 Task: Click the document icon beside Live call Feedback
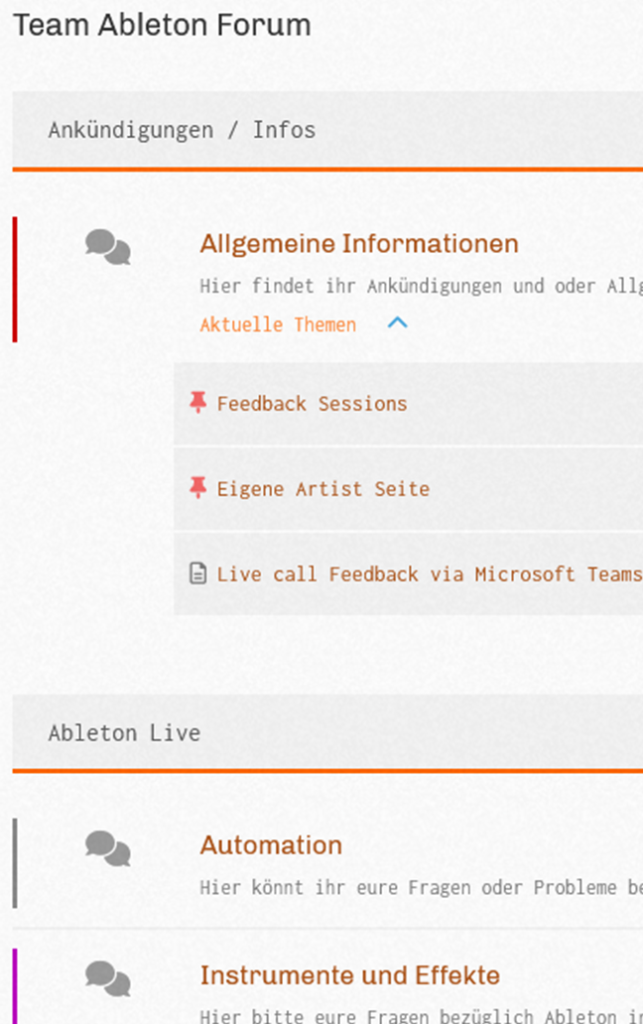pos(198,573)
